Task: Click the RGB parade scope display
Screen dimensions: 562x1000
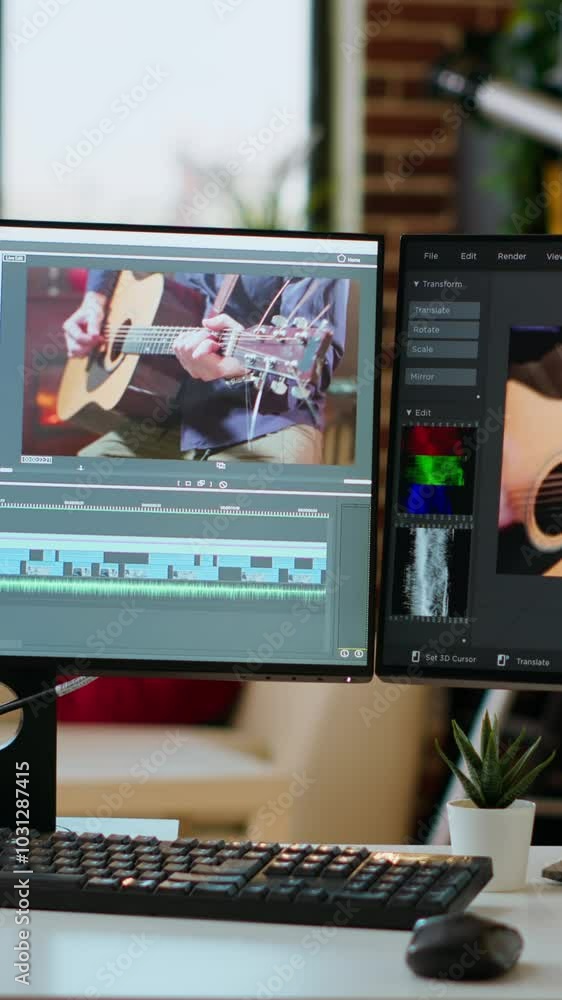Action: click(x=436, y=470)
